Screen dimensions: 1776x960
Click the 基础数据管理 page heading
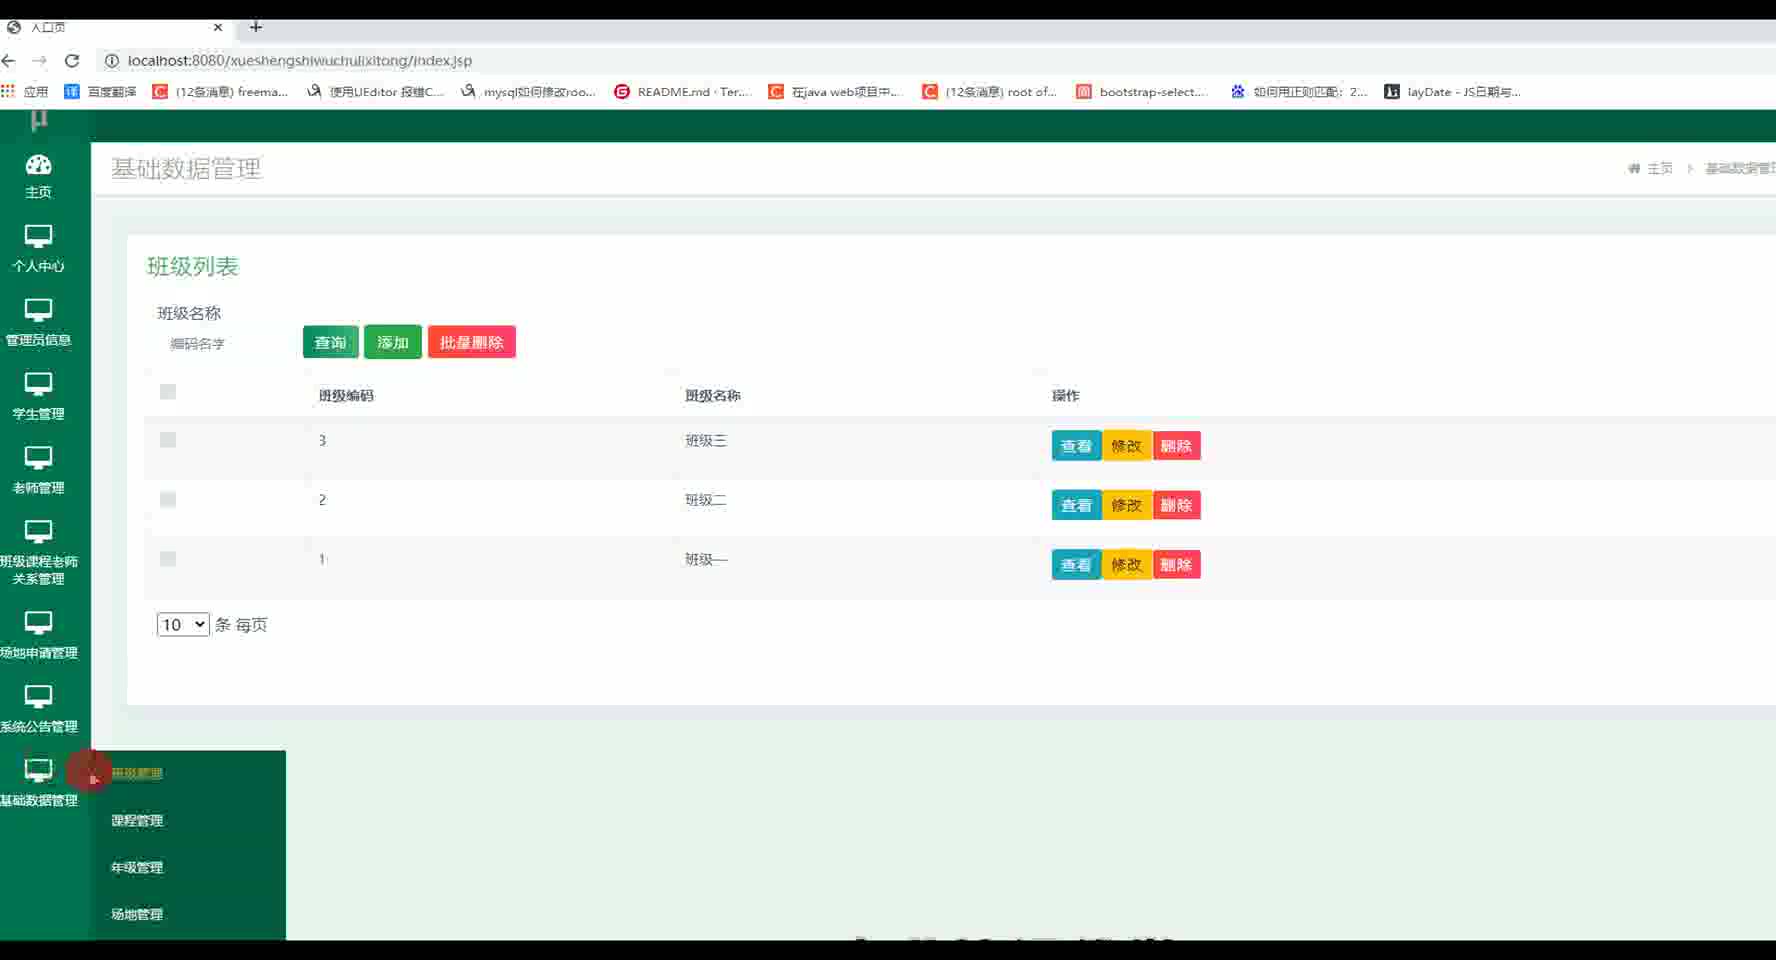tap(186, 169)
